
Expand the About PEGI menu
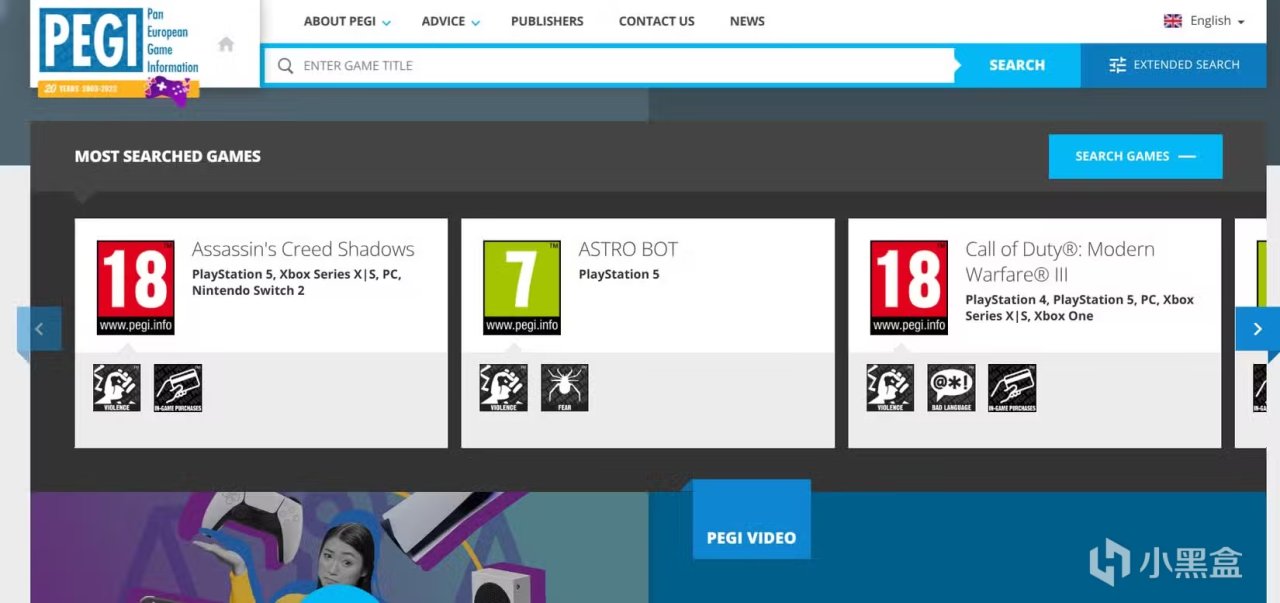point(347,21)
